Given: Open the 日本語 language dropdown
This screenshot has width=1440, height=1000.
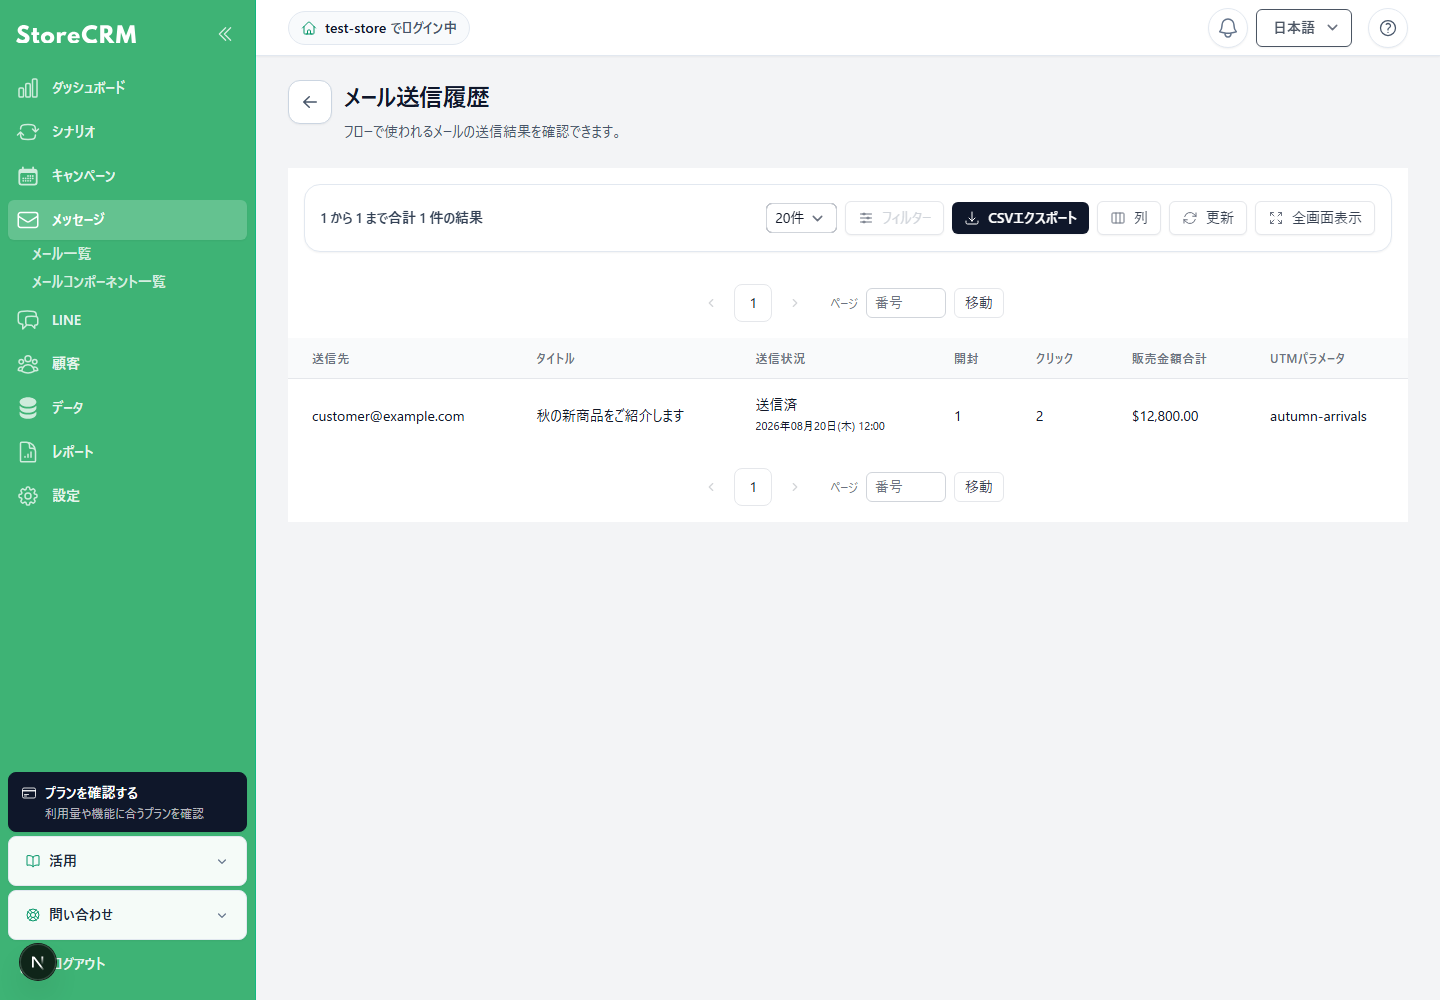Looking at the screenshot, I should click(1304, 28).
